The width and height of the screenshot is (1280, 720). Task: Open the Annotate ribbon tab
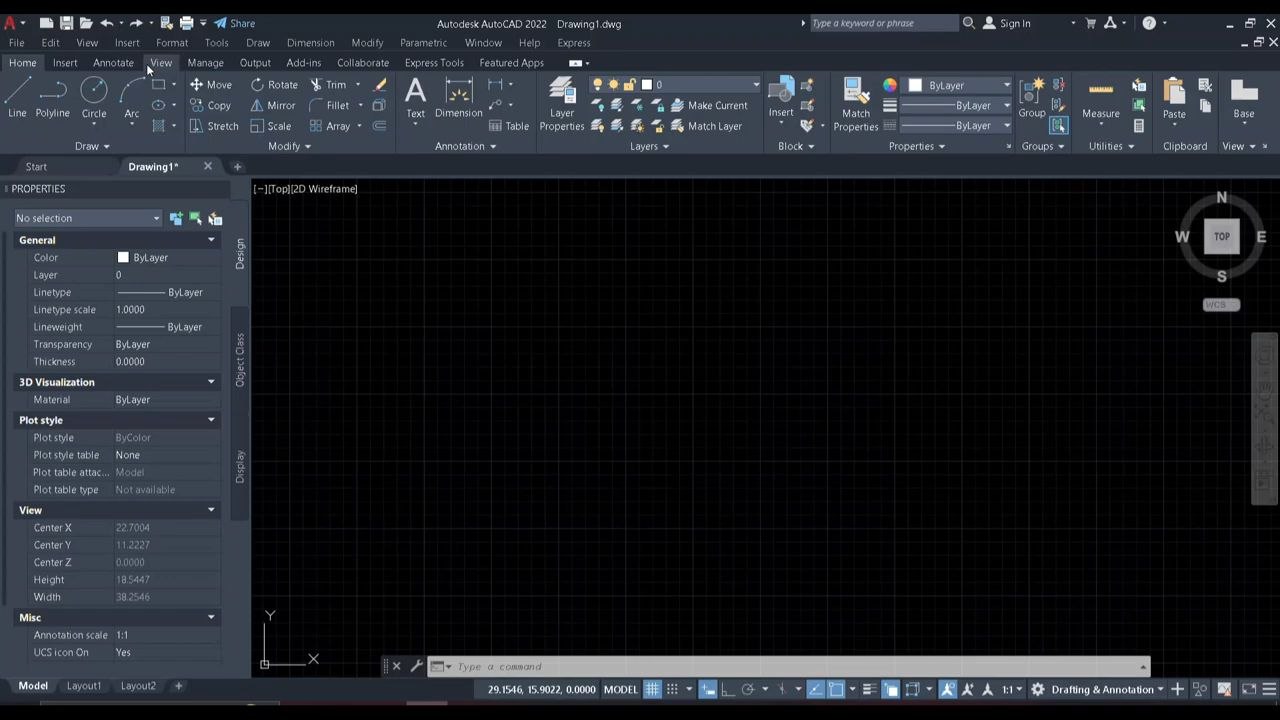(113, 63)
